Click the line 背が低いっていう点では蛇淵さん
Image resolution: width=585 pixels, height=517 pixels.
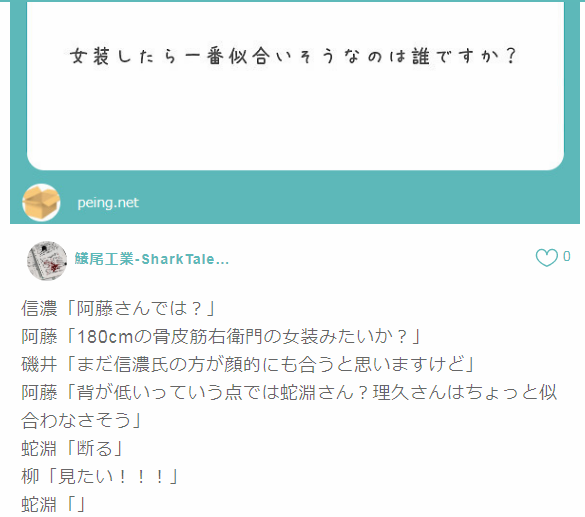pos(289,393)
